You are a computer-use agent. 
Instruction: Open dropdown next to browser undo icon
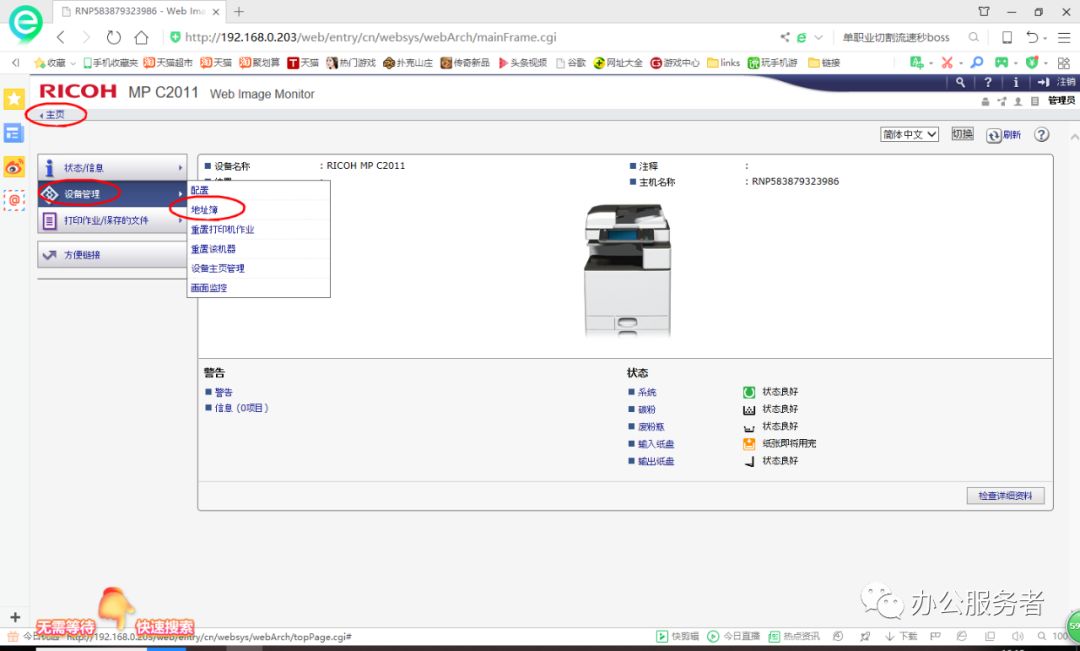1045,38
